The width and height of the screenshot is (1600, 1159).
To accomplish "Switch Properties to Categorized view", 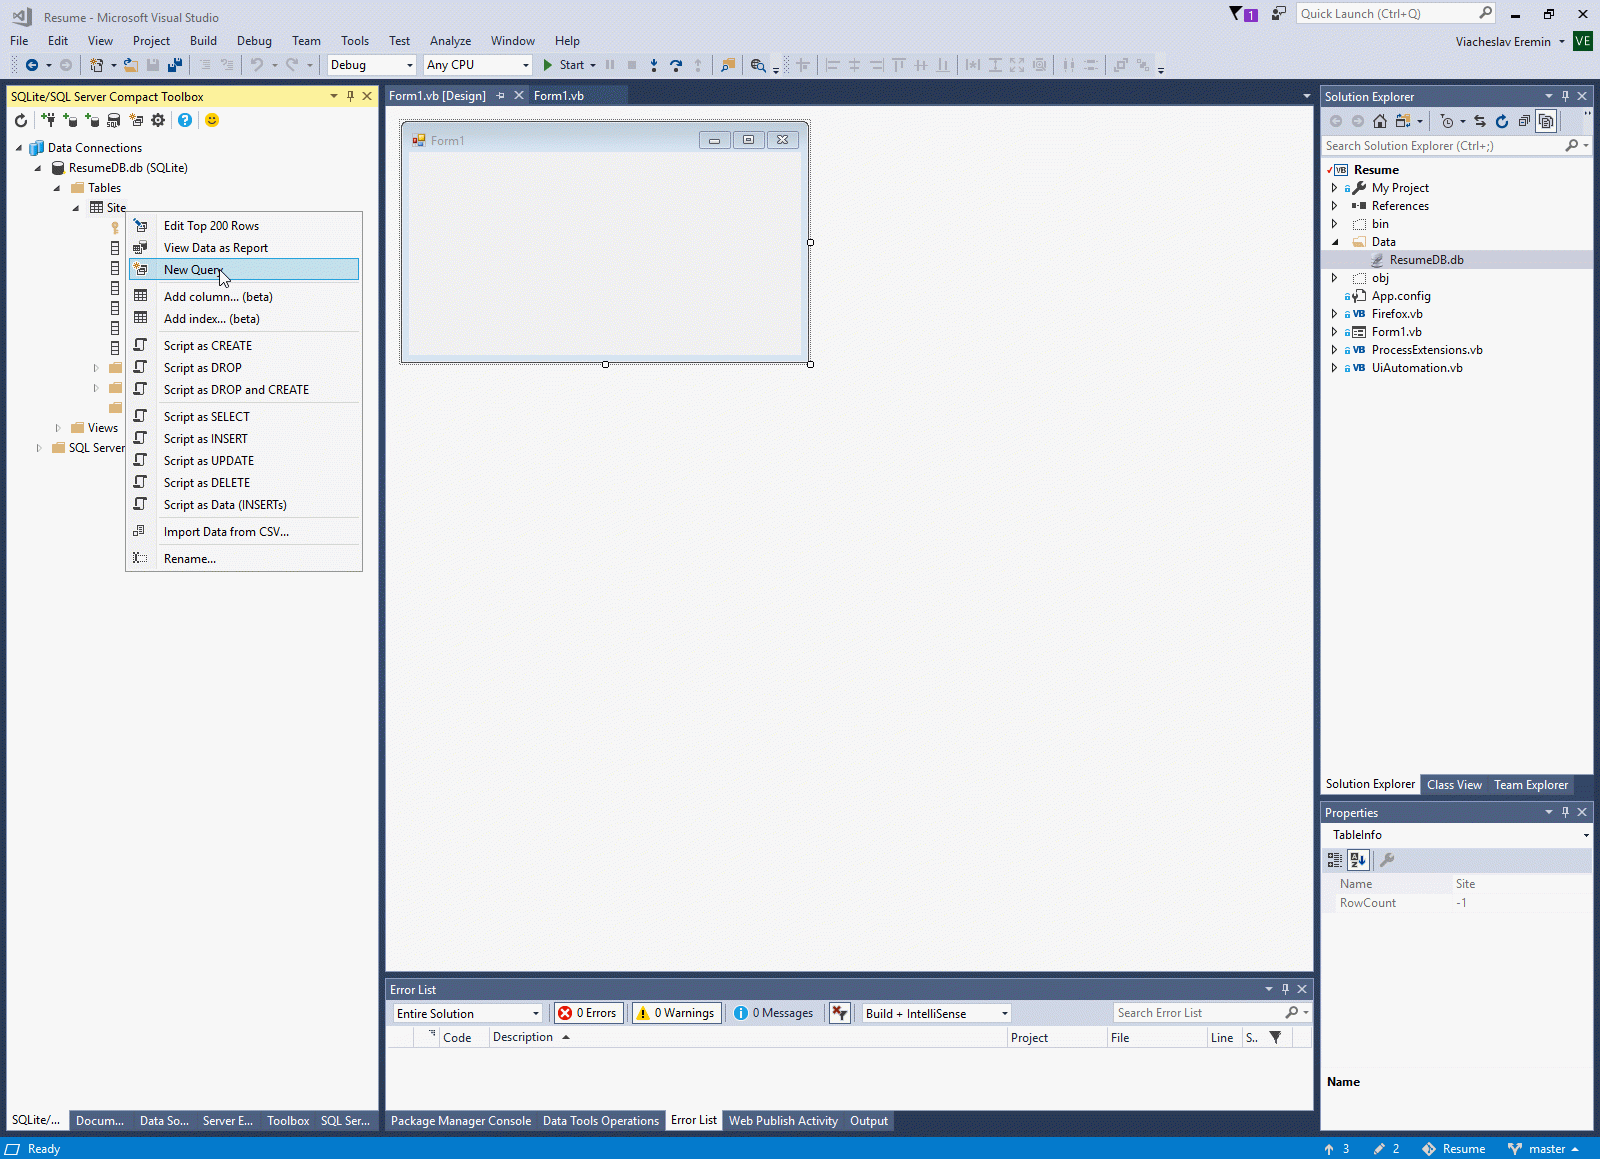I will click(1335, 860).
